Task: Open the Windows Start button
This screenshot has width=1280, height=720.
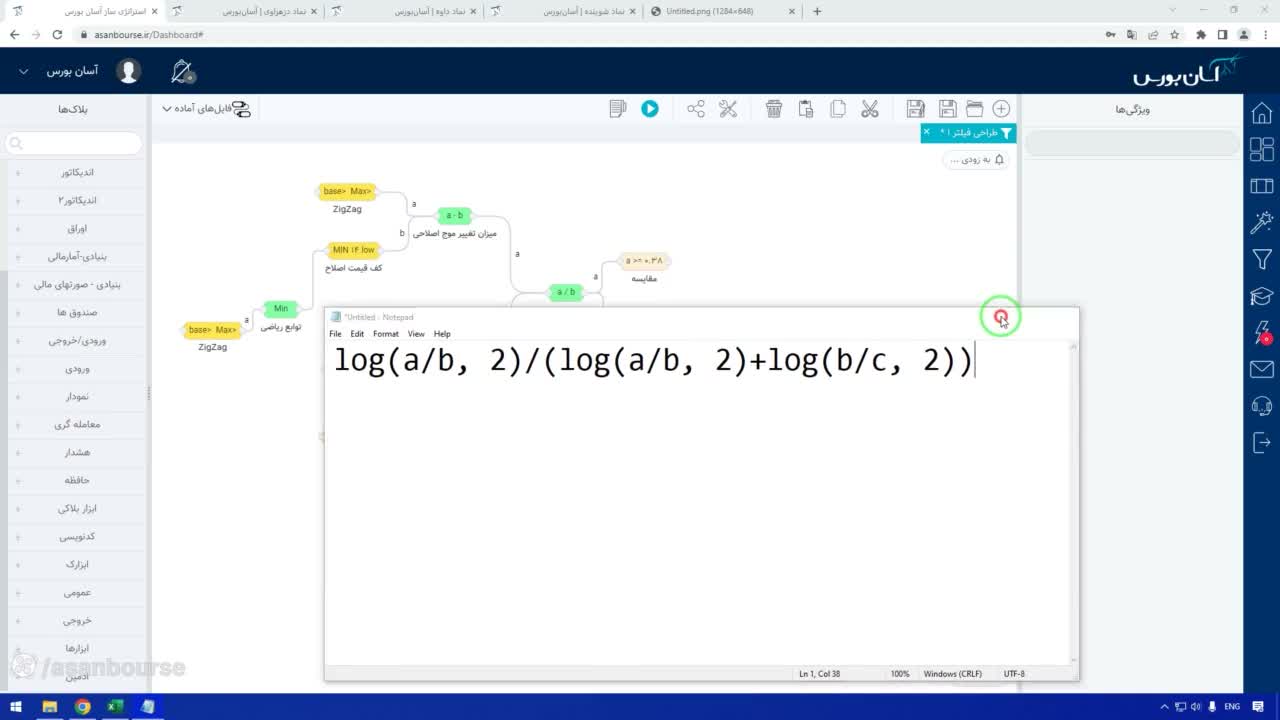Action: coord(16,707)
